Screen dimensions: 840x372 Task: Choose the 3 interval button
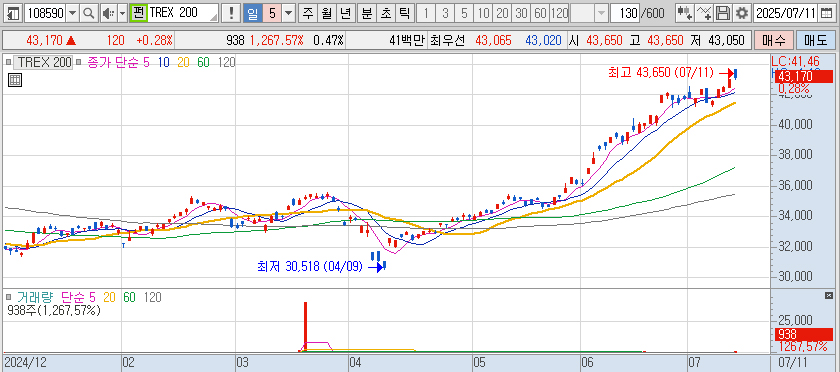[x=445, y=13]
